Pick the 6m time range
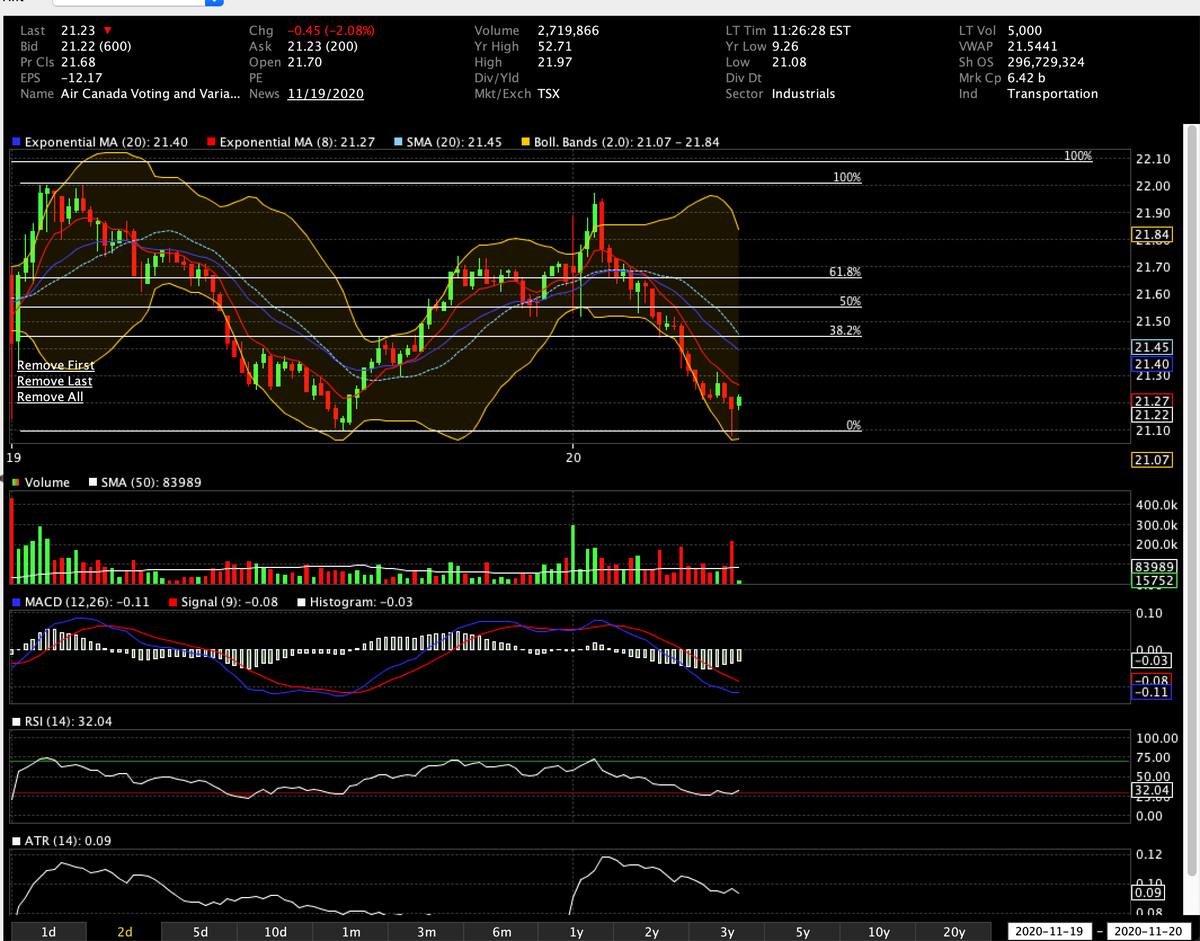1200x941 pixels. point(501,932)
